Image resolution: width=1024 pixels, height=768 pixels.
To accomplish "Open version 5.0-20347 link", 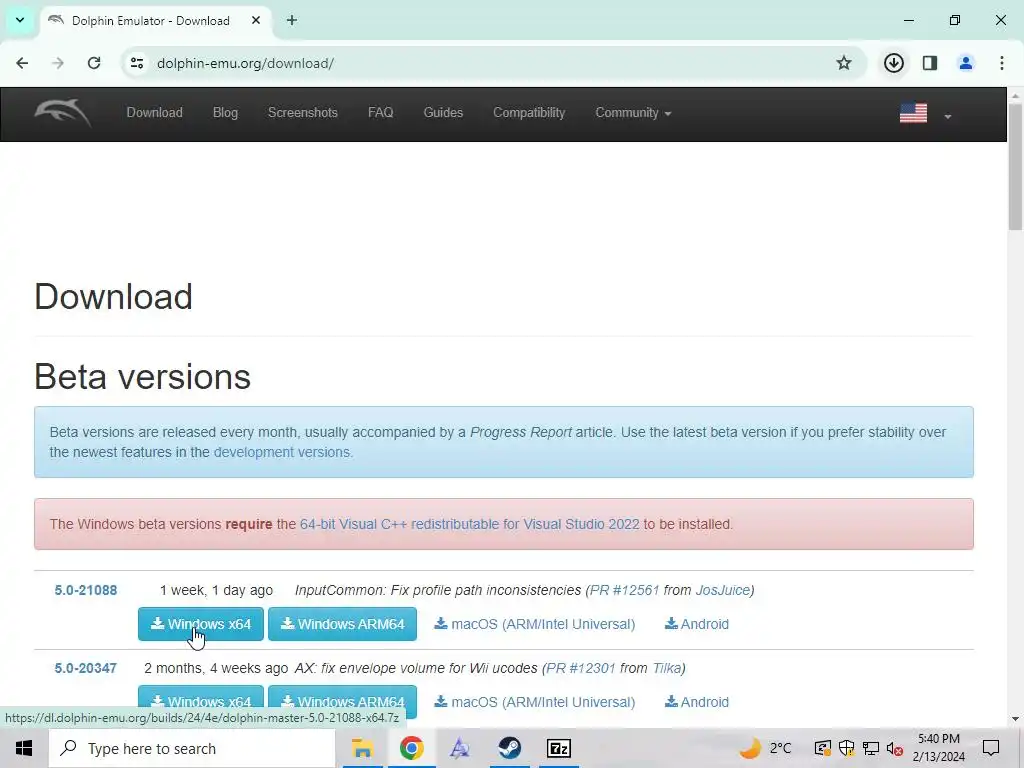I will coord(86,669).
